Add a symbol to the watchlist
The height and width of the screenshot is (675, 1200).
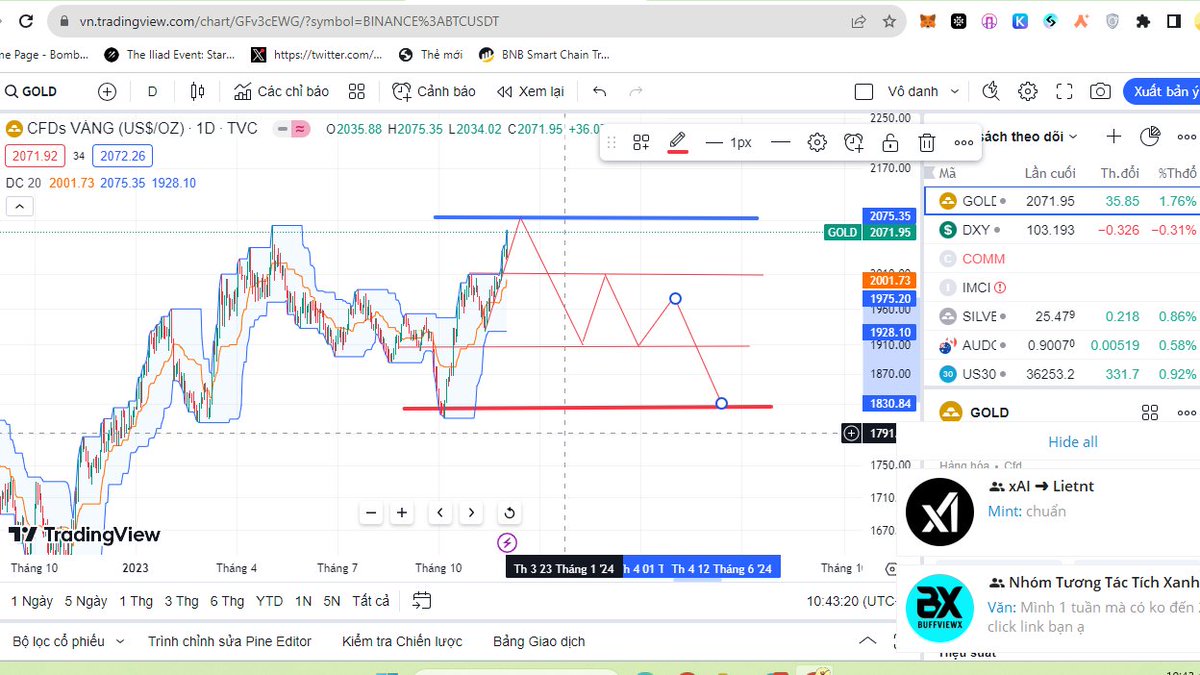(1113, 137)
